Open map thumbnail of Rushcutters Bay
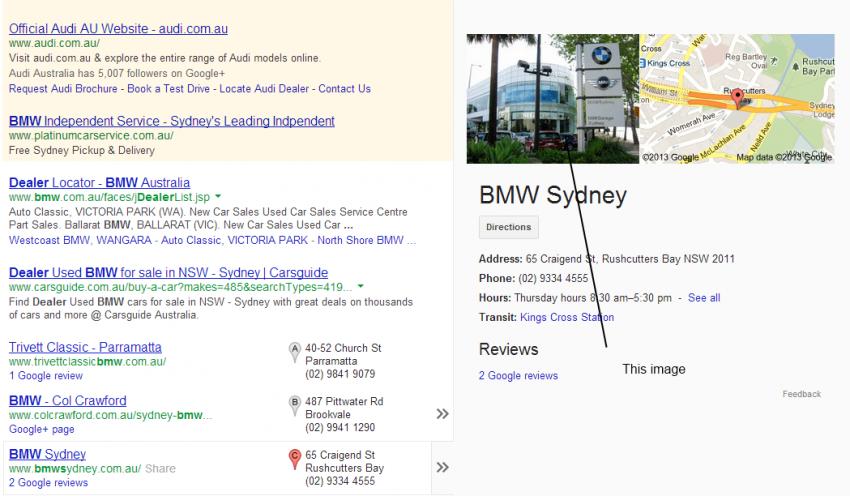 pyautogui.click(x=737, y=99)
